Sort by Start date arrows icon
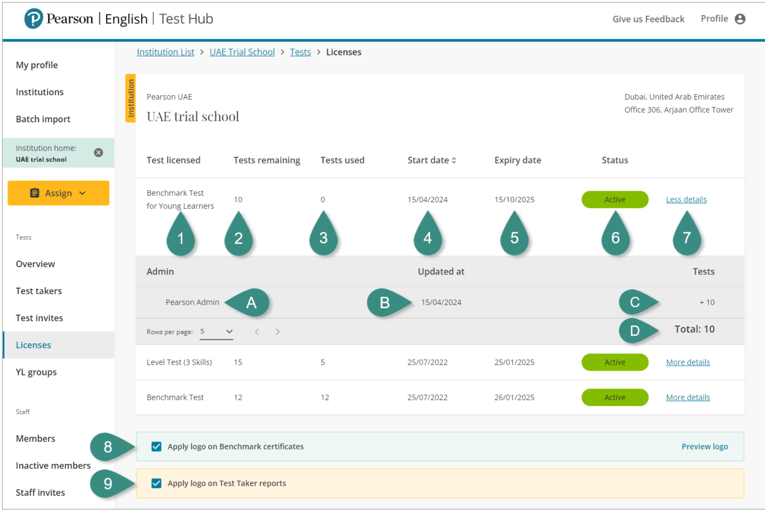Screen dimensions: 765x512 click(454, 160)
